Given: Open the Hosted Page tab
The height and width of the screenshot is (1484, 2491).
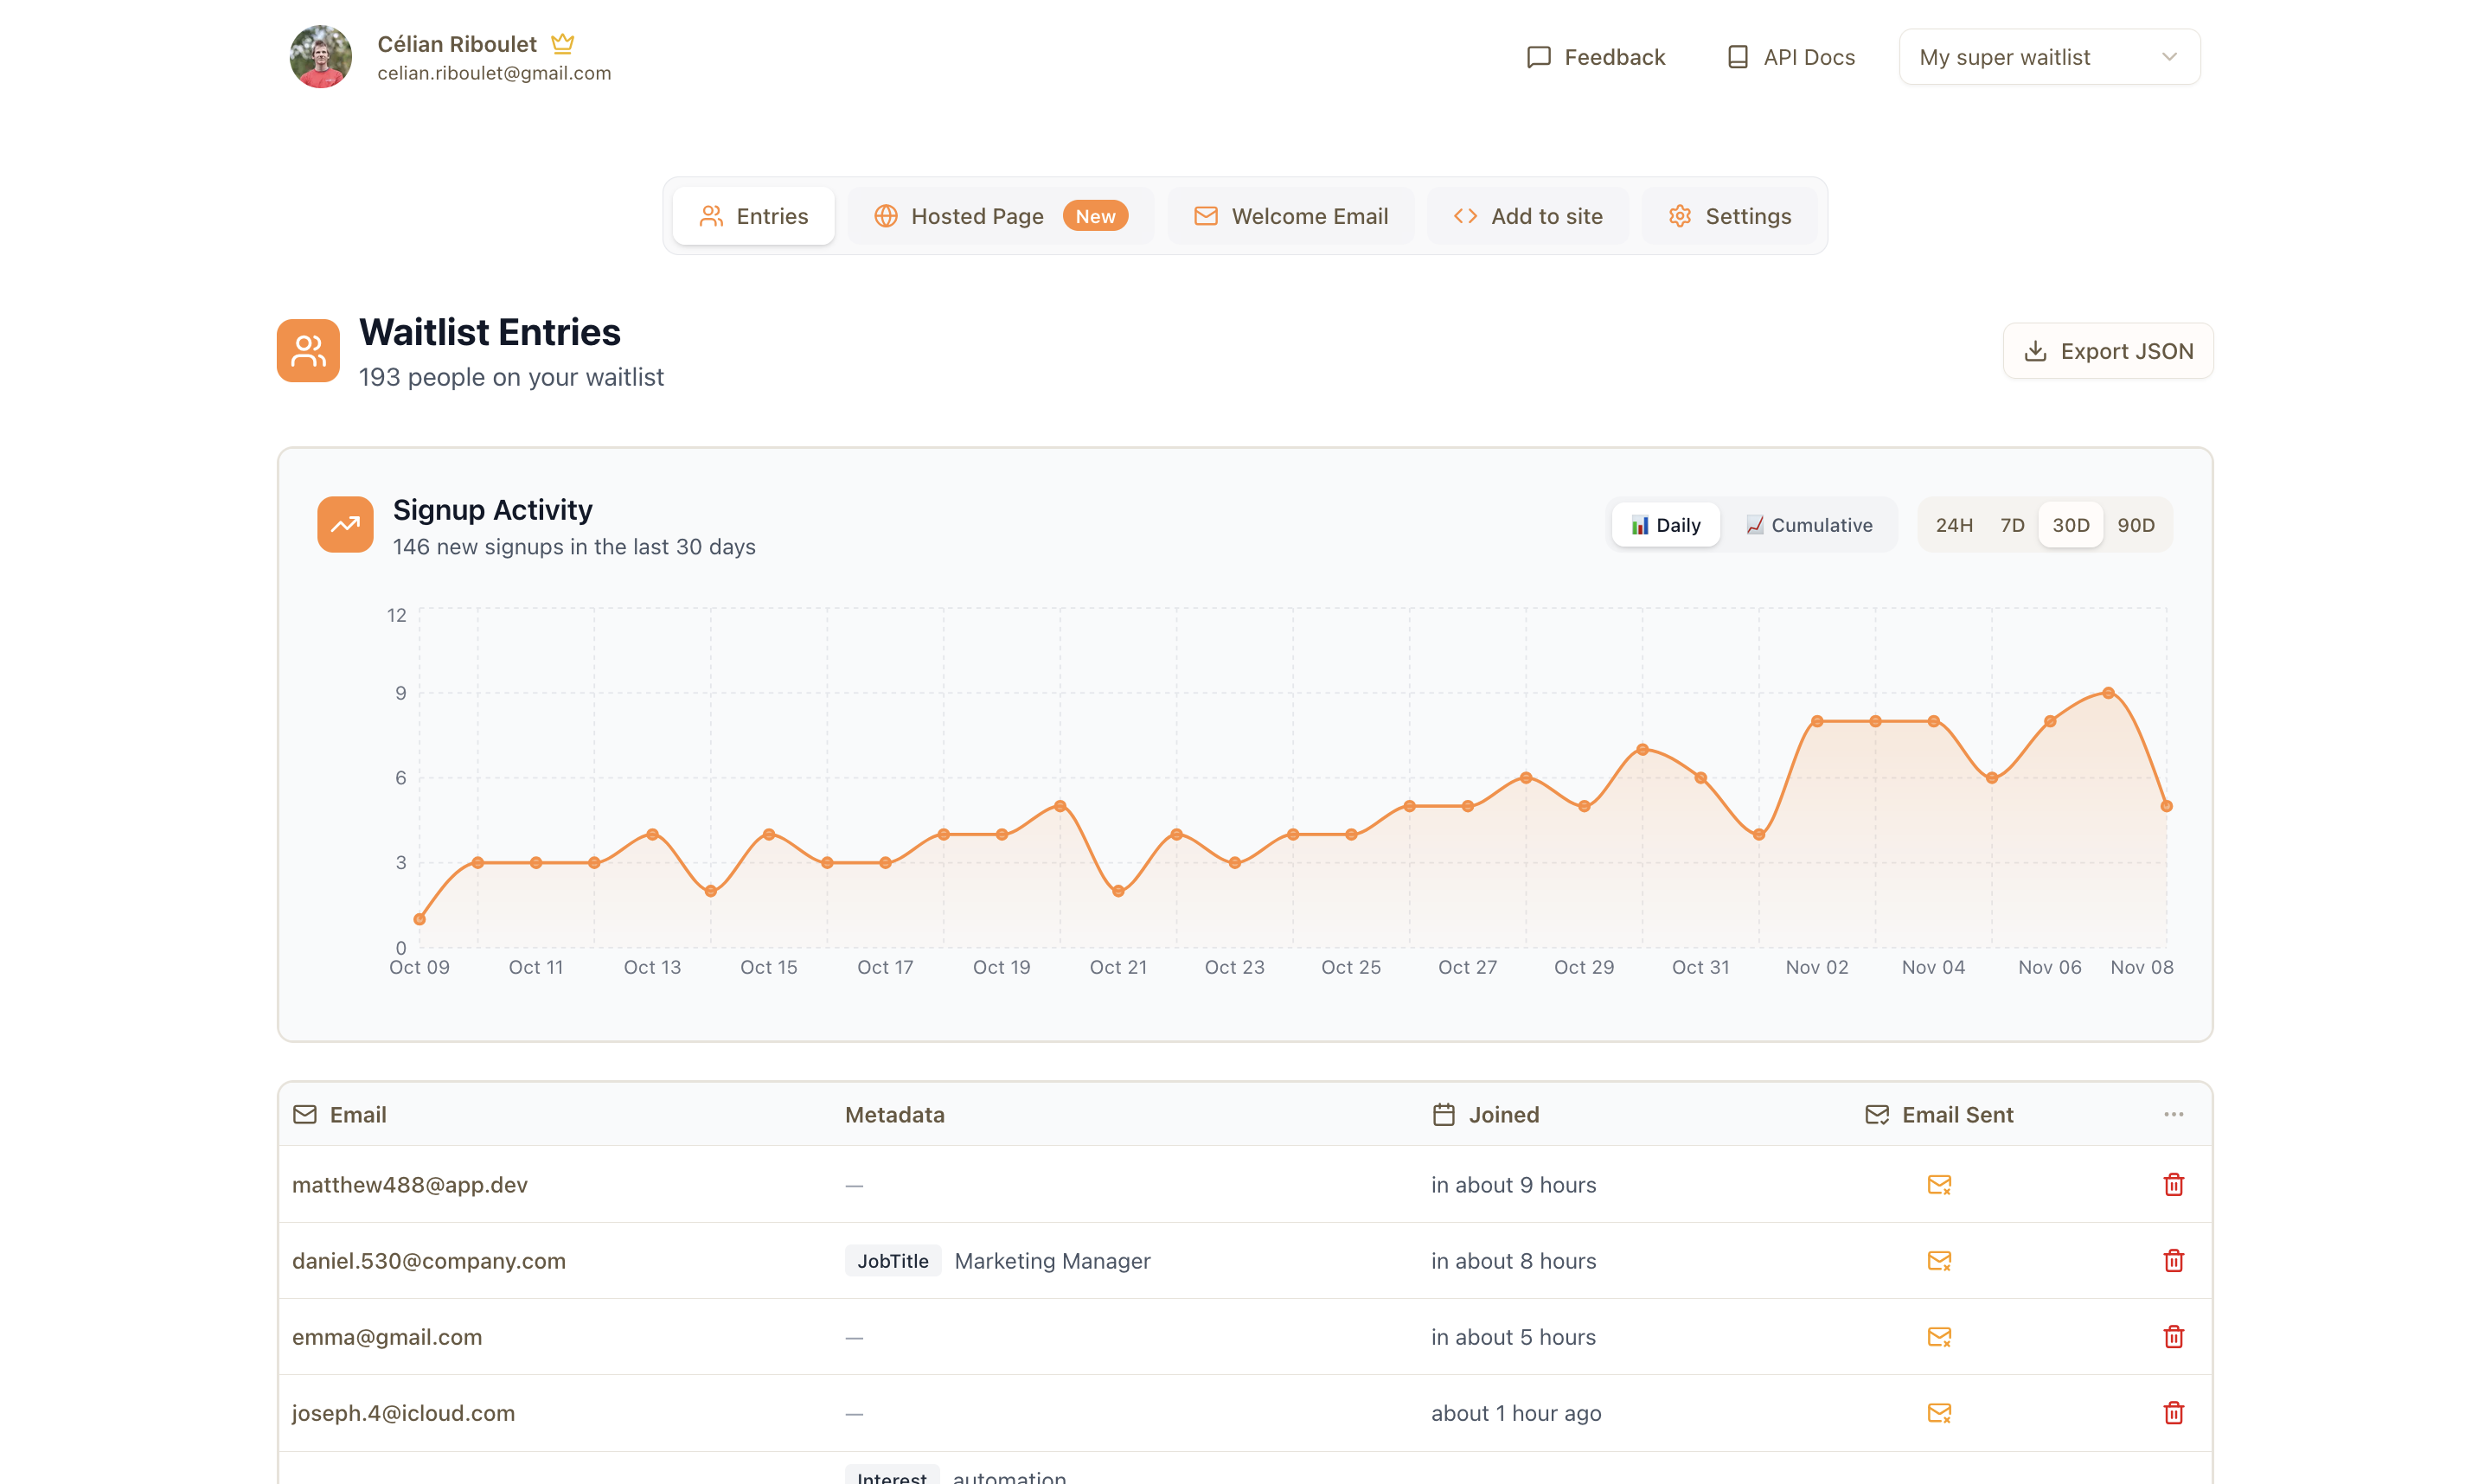Looking at the screenshot, I should (x=1000, y=216).
